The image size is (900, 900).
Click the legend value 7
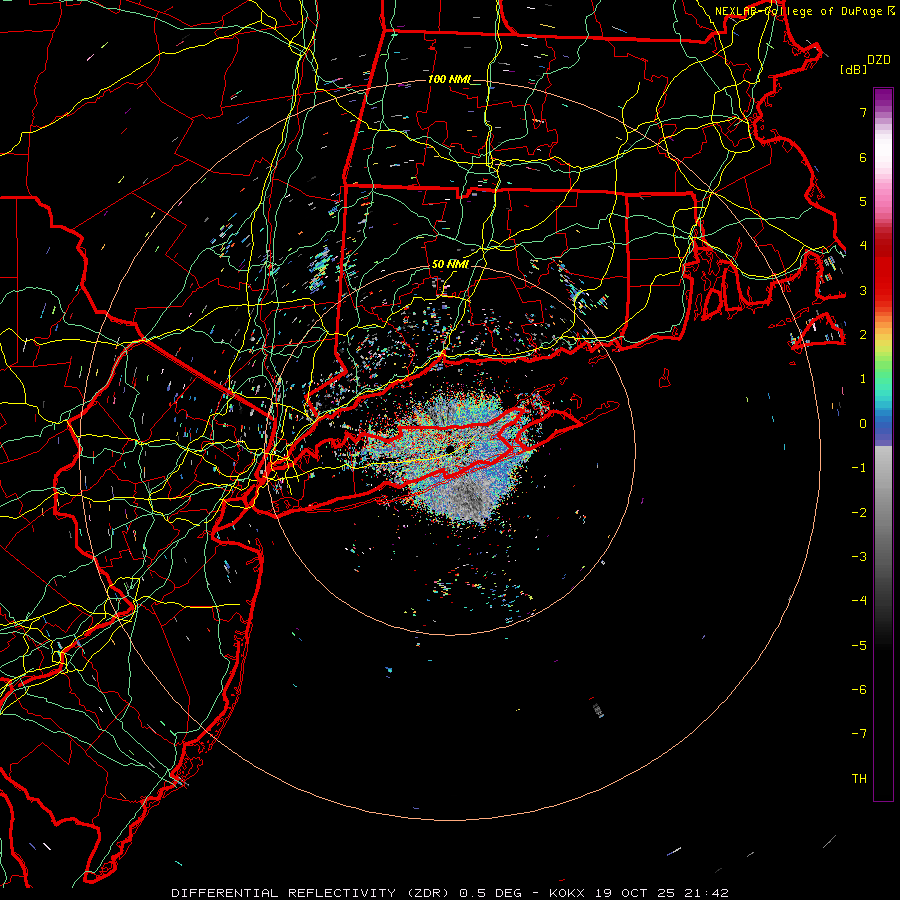(x=863, y=112)
